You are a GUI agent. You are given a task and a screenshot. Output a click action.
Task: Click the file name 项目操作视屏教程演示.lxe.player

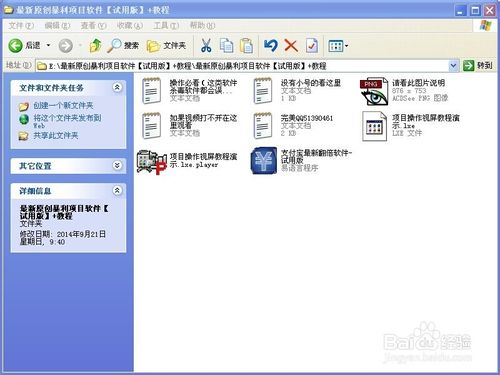coord(204,160)
